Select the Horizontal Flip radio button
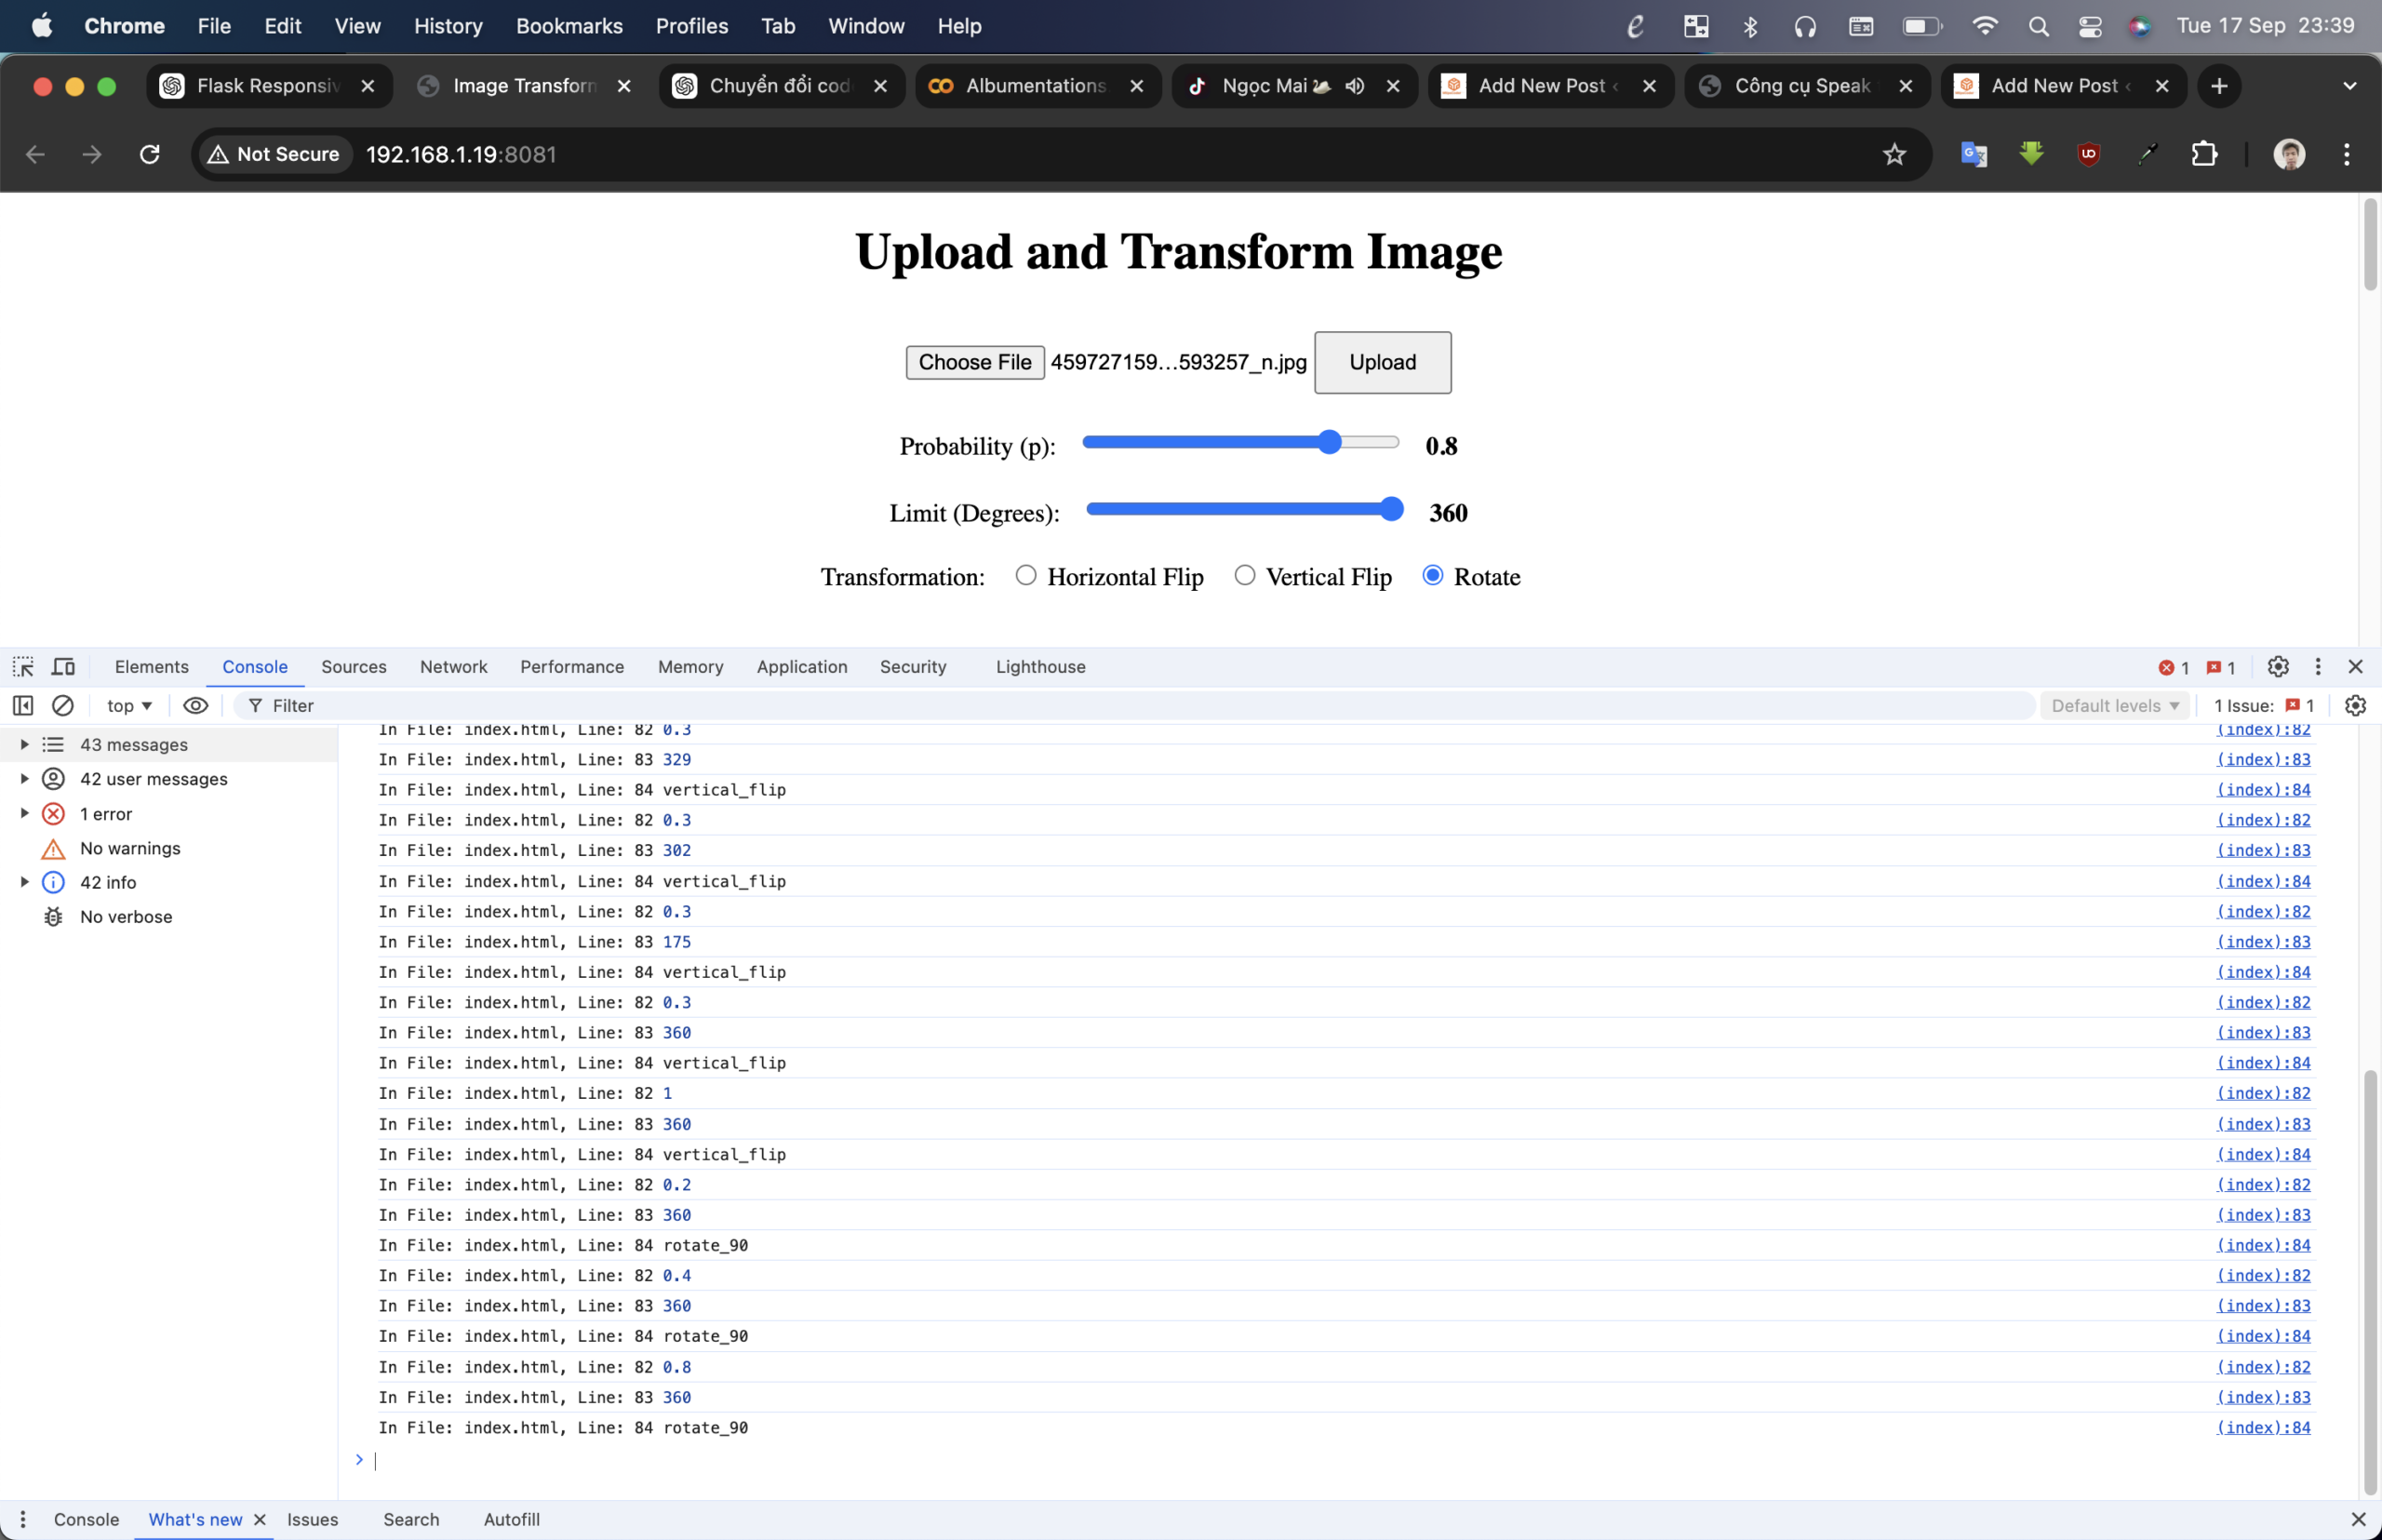This screenshot has width=2382, height=1540. tap(1024, 575)
